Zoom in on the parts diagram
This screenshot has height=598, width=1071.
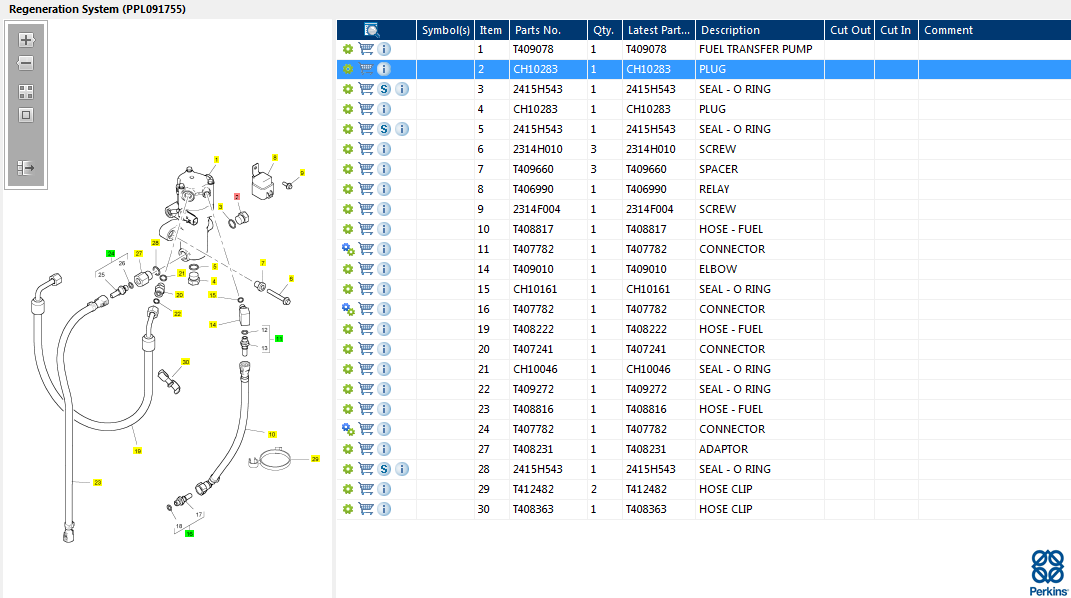[26, 40]
